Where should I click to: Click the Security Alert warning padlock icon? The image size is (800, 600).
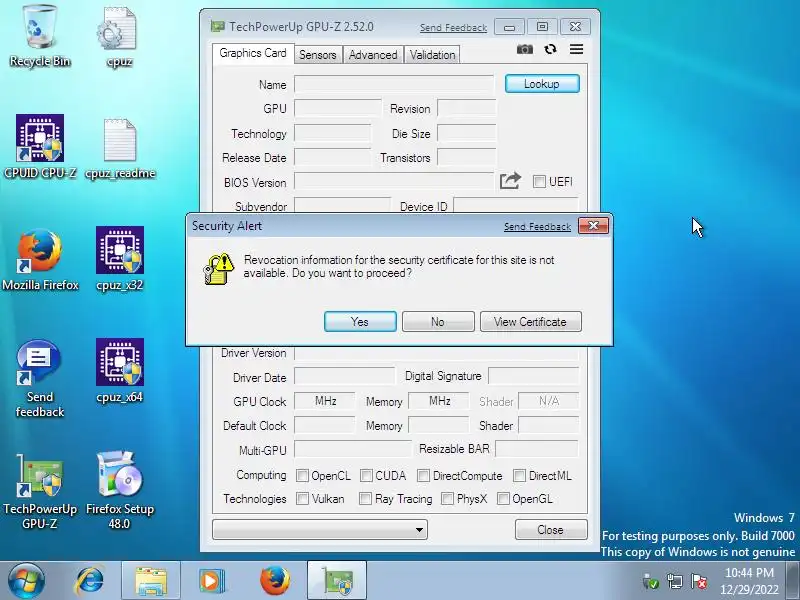[x=218, y=268]
